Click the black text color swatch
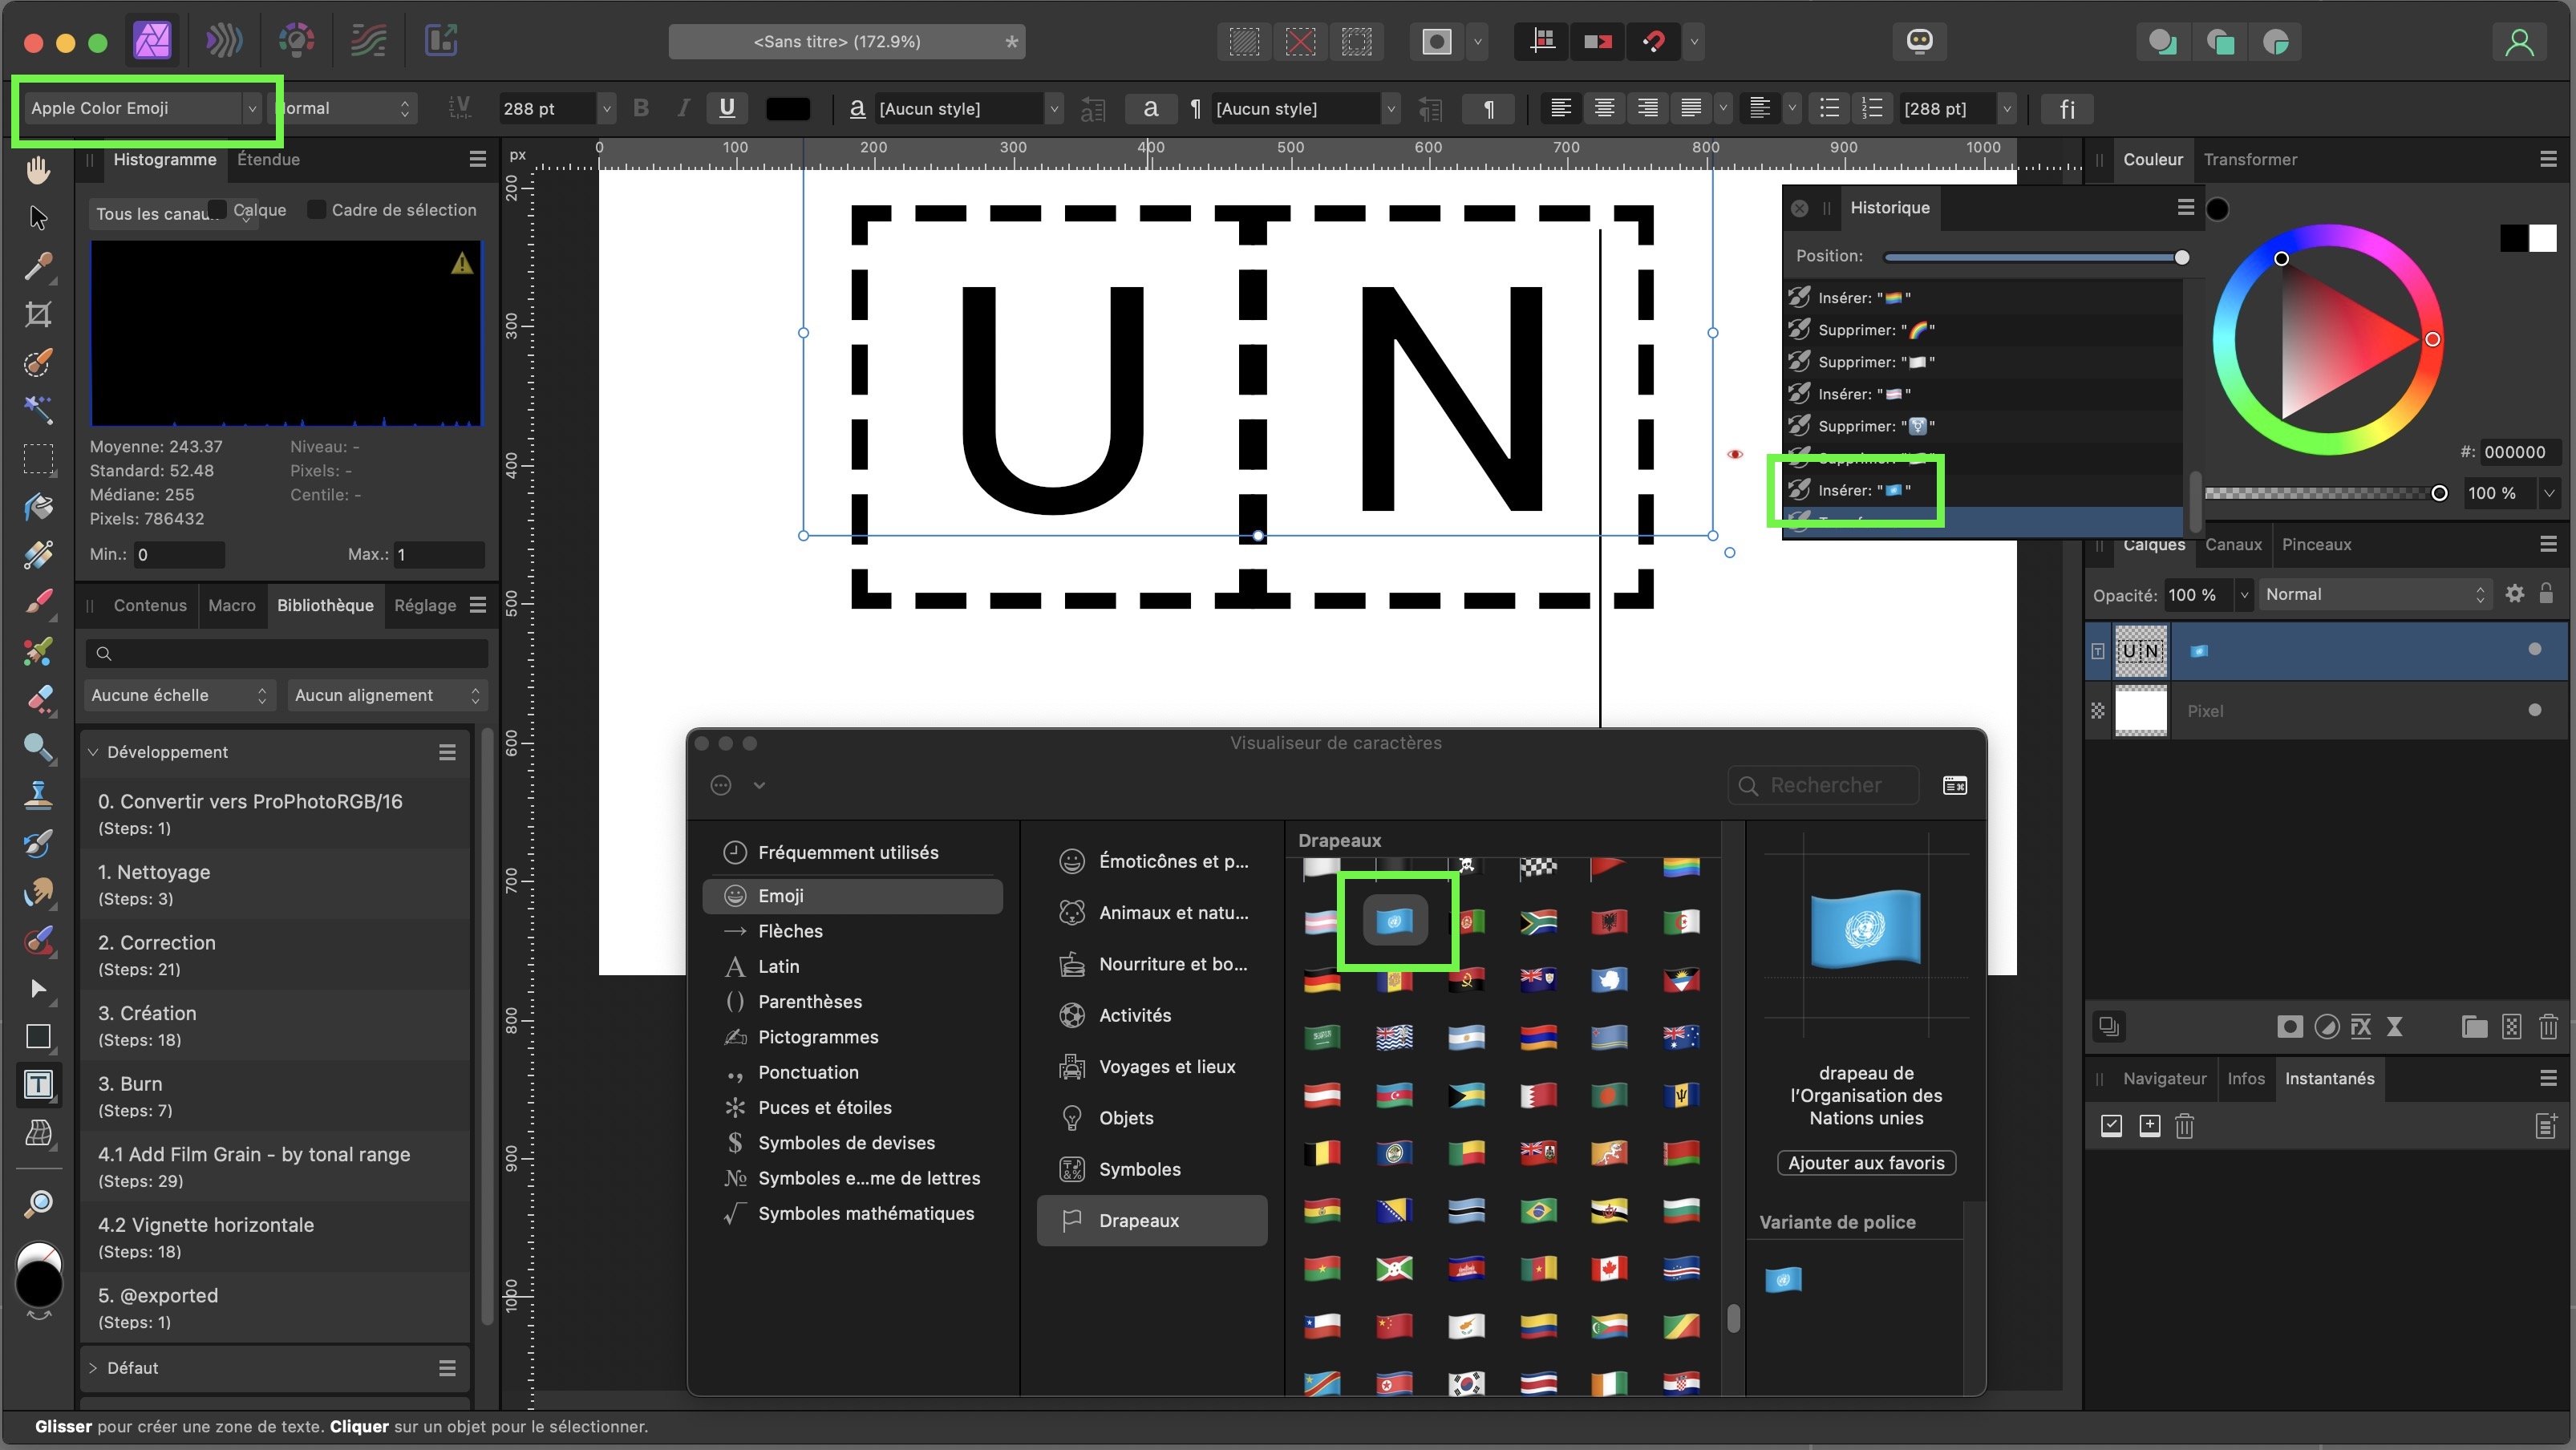This screenshot has width=2576, height=1450. tap(788, 108)
